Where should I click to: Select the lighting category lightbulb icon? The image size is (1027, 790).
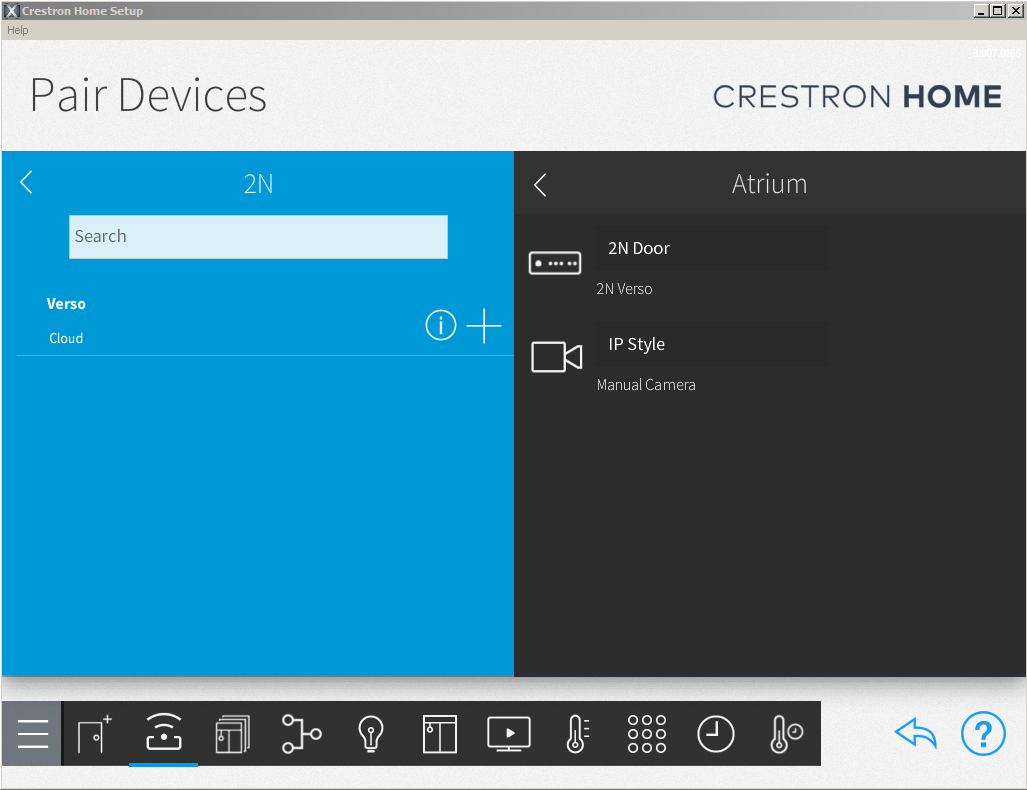[x=370, y=733]
